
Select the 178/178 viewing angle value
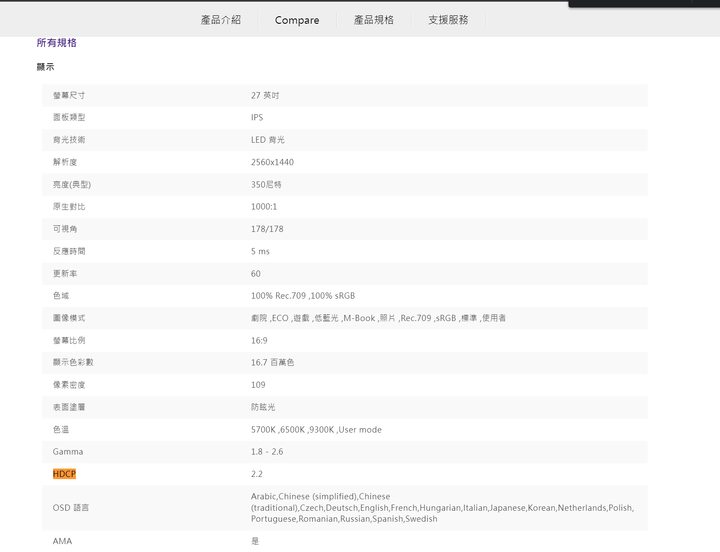267,229
